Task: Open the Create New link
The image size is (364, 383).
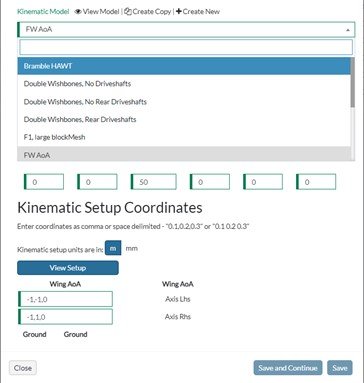Action: coord(201,12)
